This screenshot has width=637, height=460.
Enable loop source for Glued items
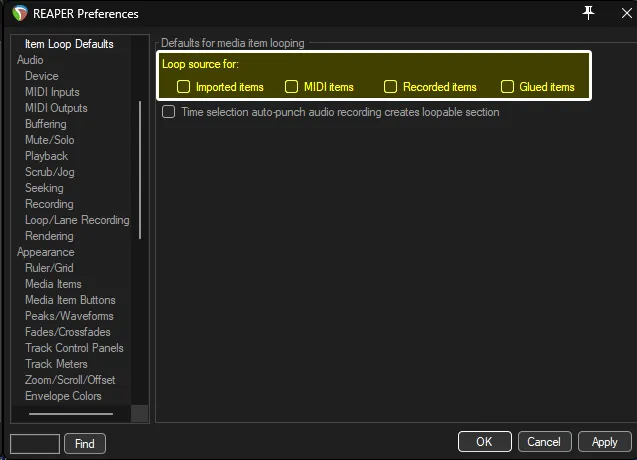pos(507,87)
